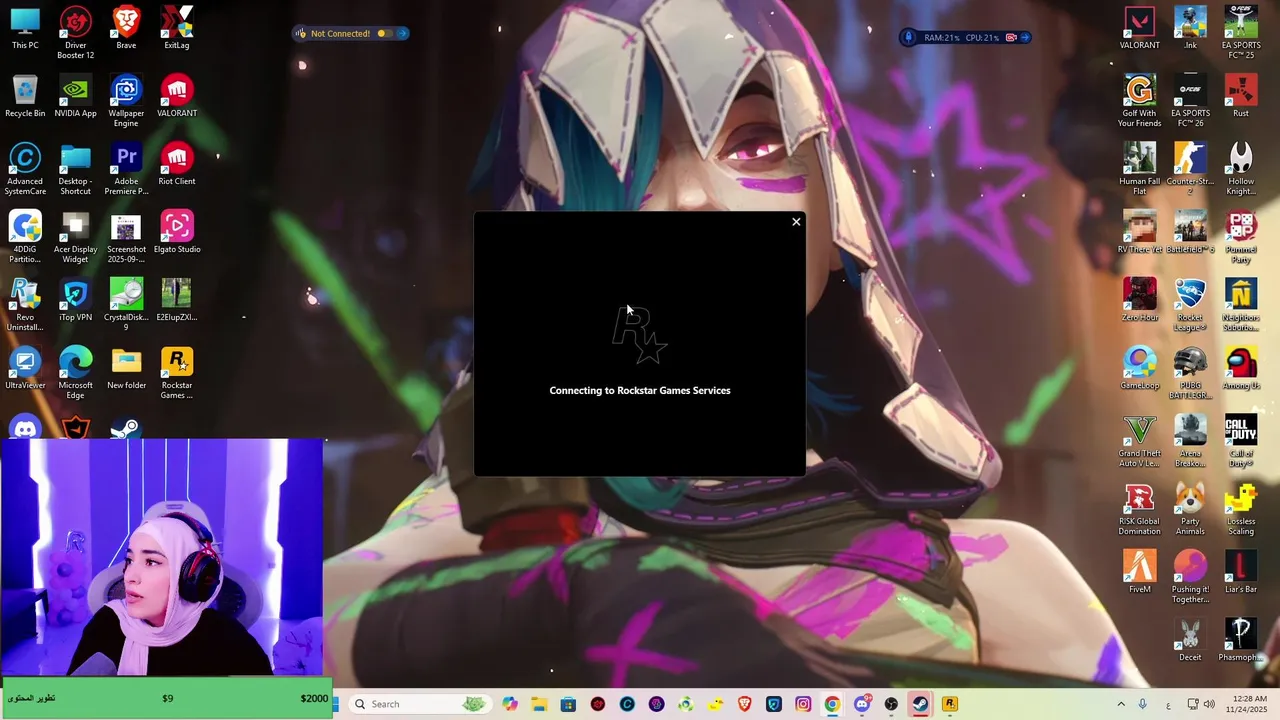Open Hollow Knight shortcut
This screenshot has width=1280, height=720.
(1241, 169)
